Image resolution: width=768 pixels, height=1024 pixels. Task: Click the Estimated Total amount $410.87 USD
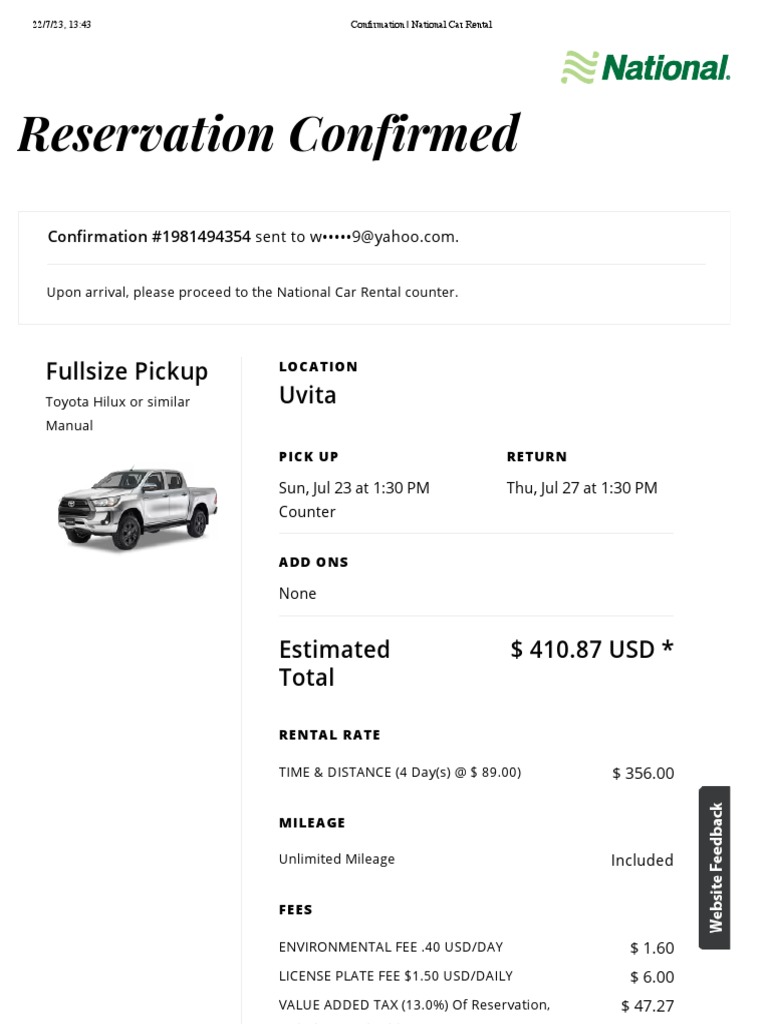[x=592, y=650]
